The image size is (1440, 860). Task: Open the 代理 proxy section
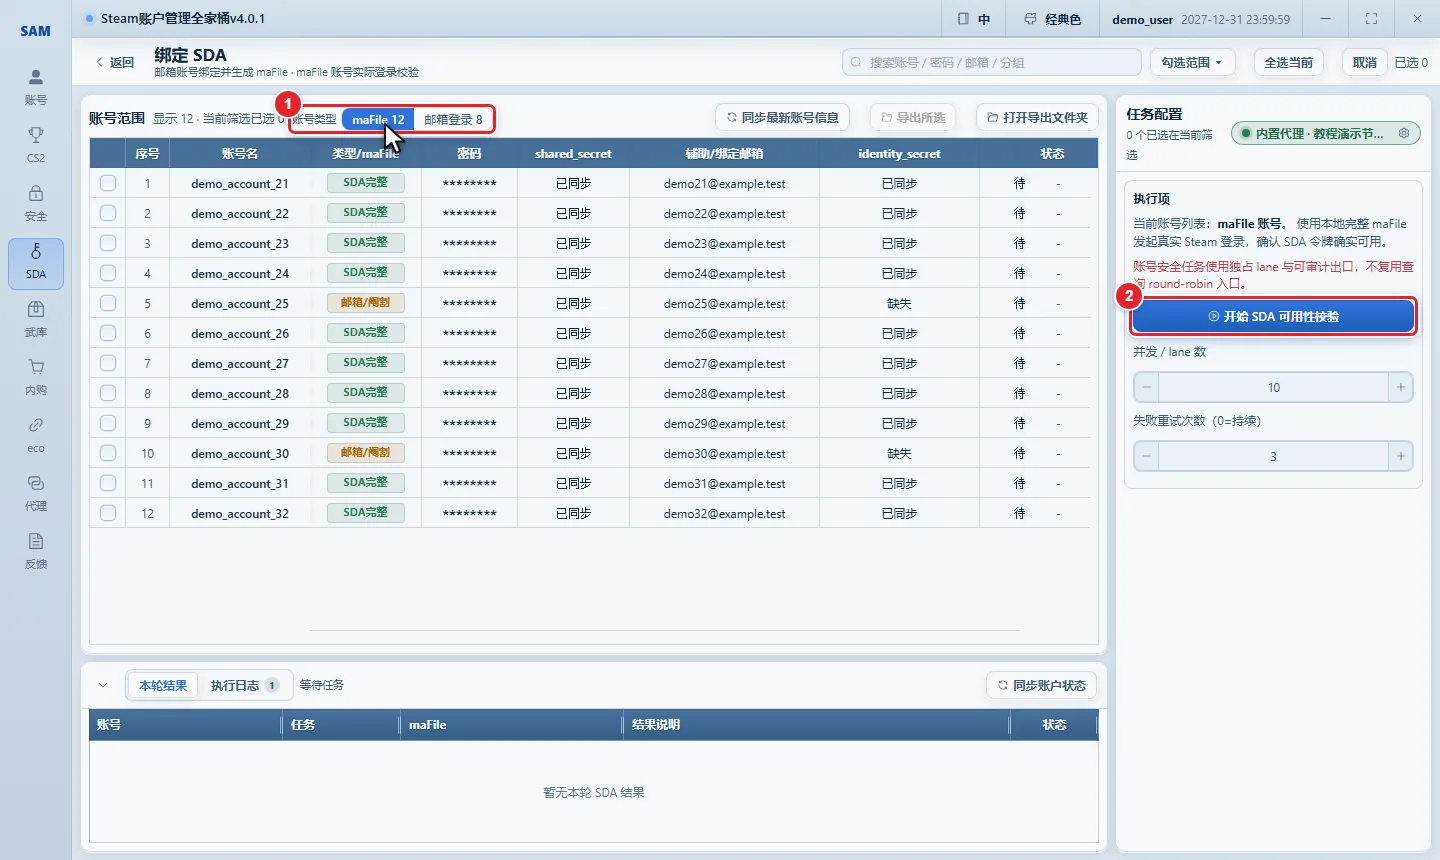pos(36,493)
